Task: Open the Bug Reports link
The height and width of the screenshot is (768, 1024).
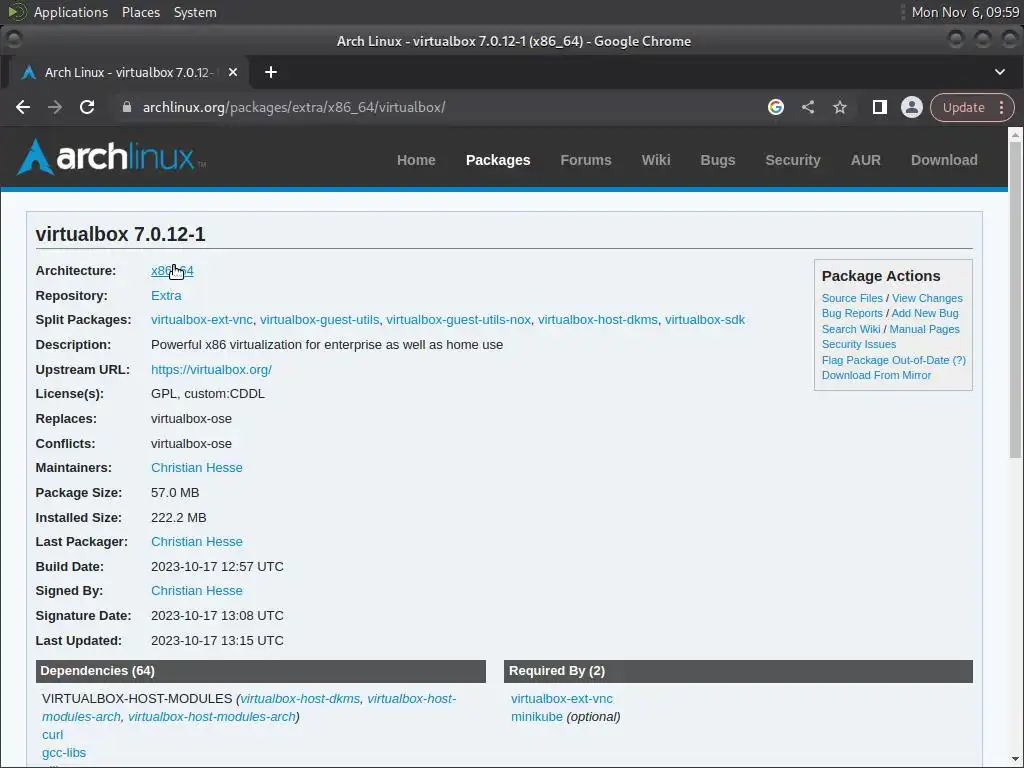Action: tap(852, 313)
